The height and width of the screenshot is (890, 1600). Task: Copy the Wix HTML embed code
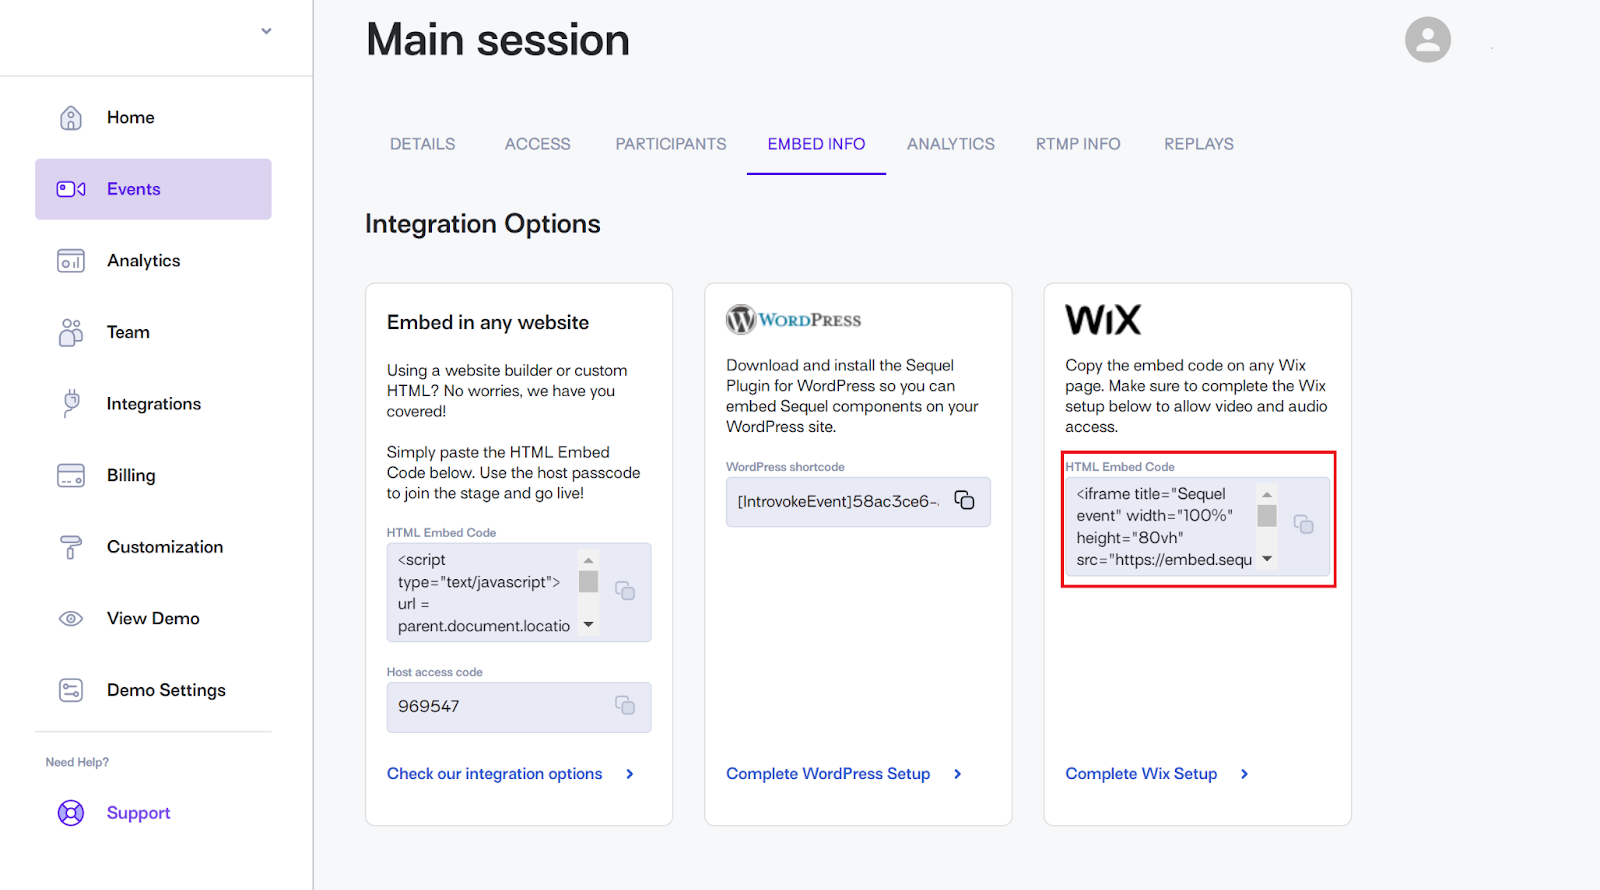point(1303,524)
